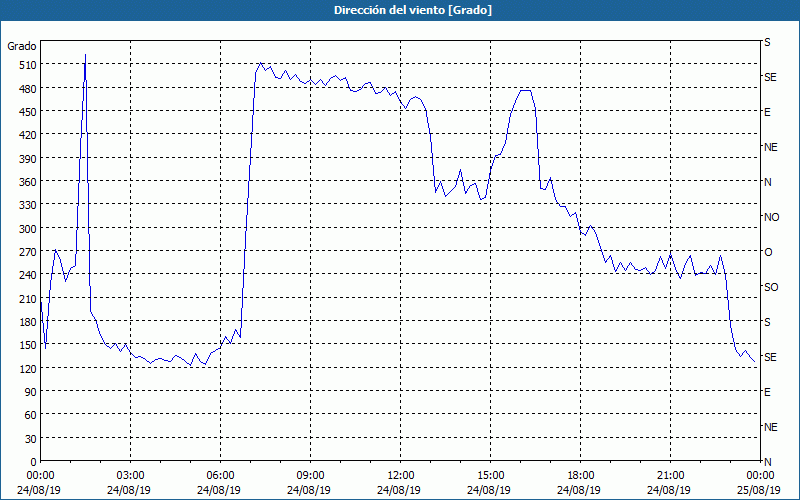Click the chart title "Dirección del viento [Grado]"
800x500 pixels.
(x=412, y=10)
